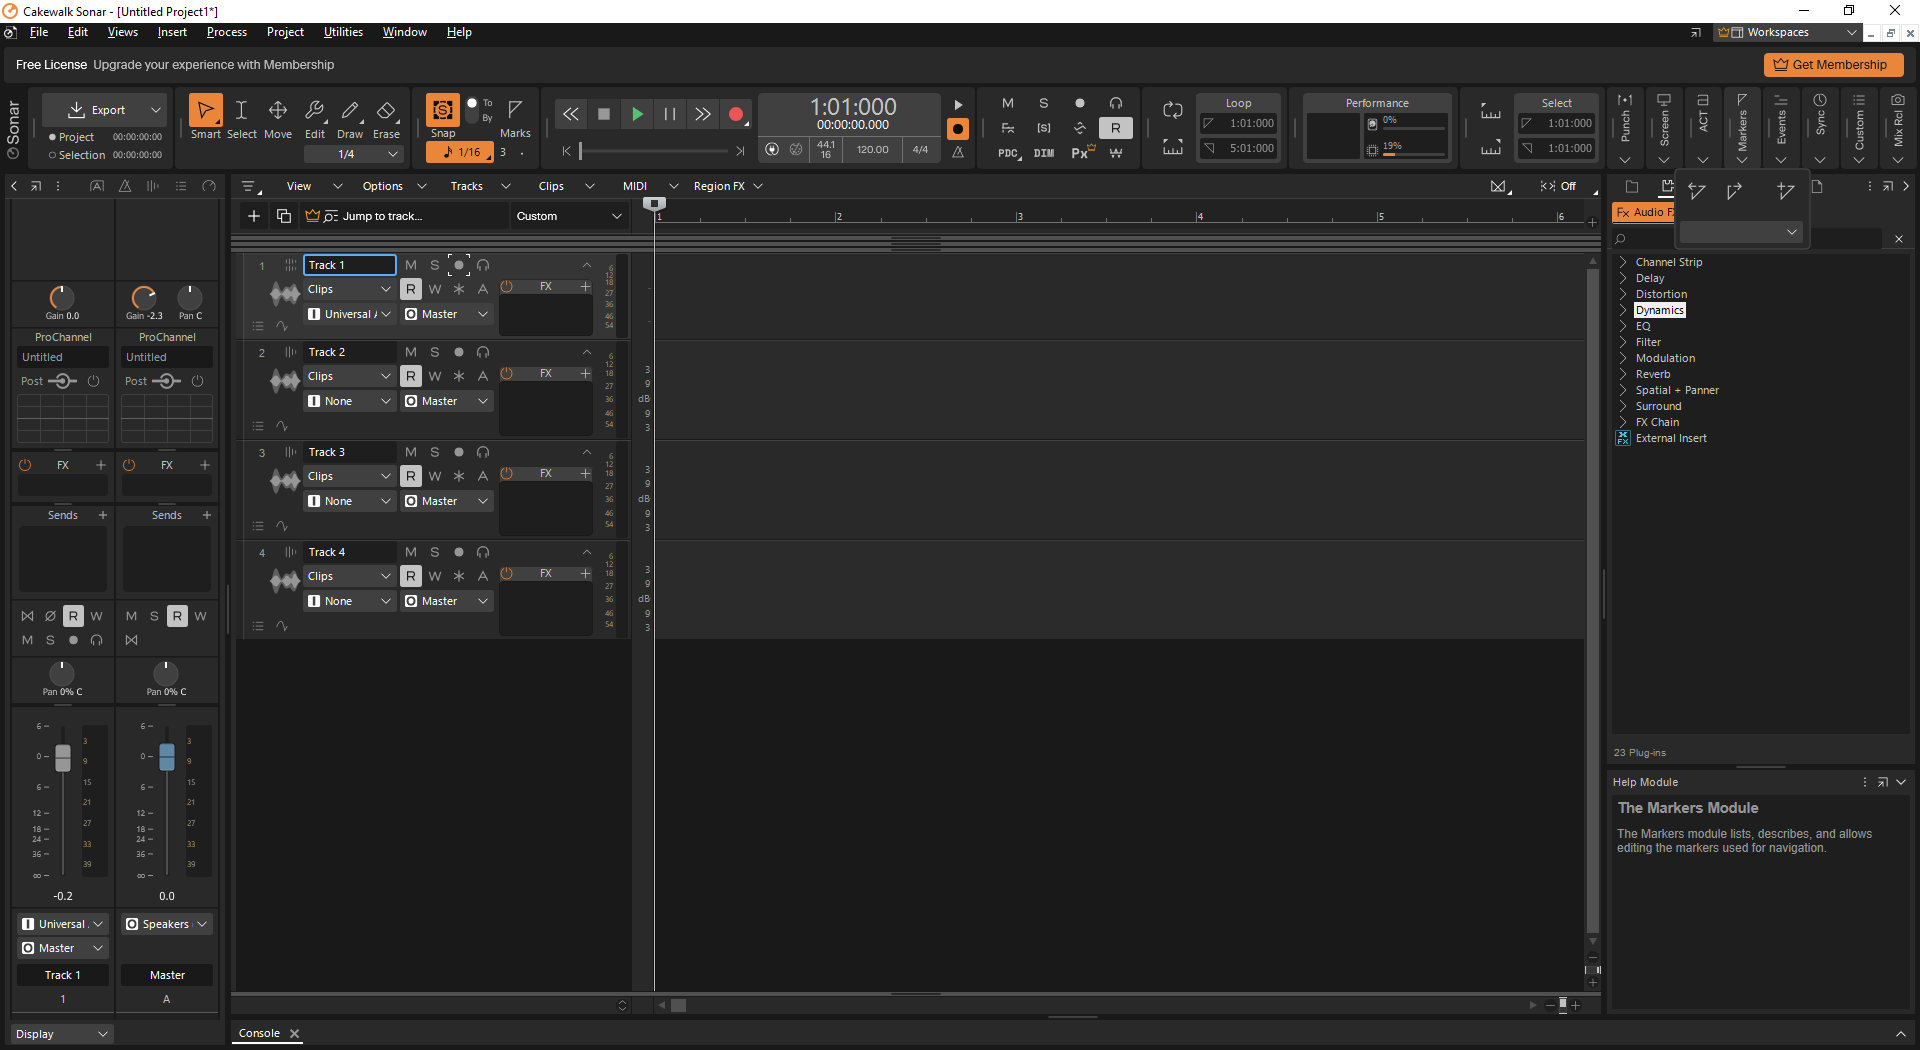Select FX Chain in plug-in list
This screenshot has width=1920, height=1050.
[x=1657, y=422]
